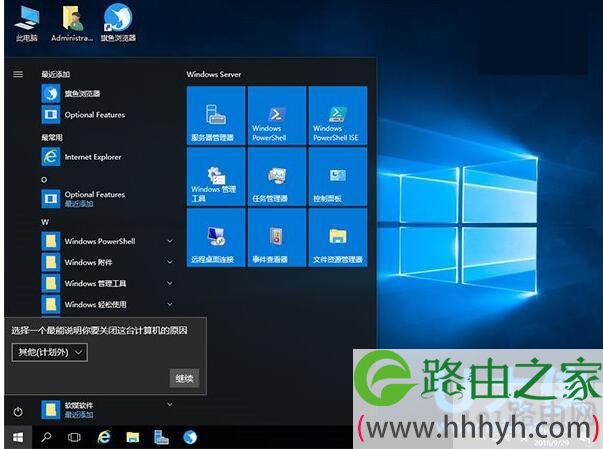This screenshot has width=603, height=449.
Task: Open the browser icon on the taskbar
Action: coord(190,437)
